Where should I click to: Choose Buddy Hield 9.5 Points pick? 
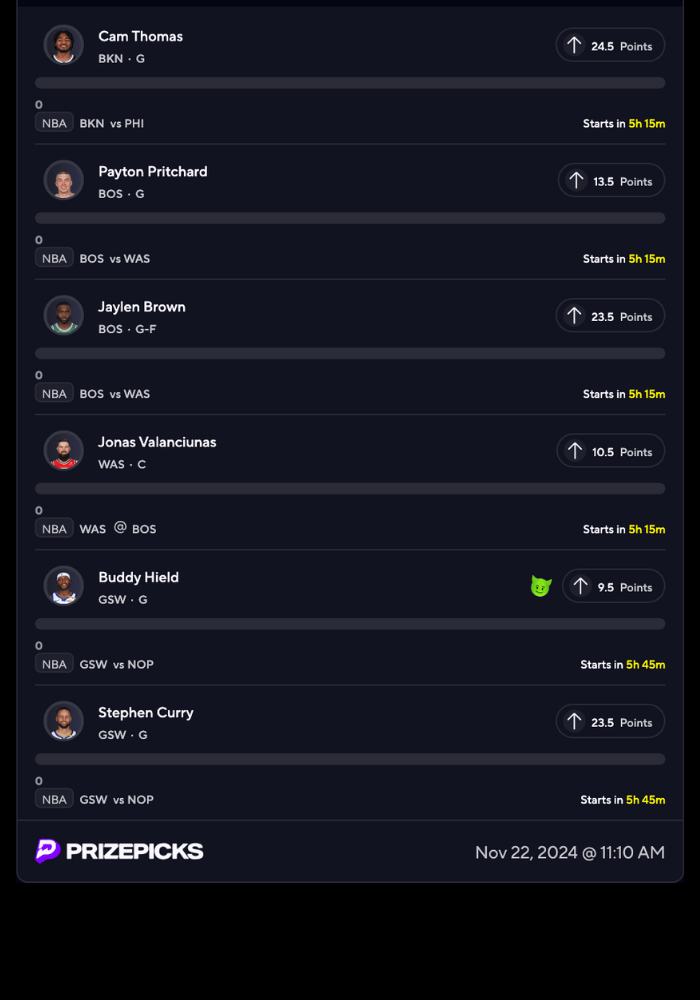(x=613, y=587)
